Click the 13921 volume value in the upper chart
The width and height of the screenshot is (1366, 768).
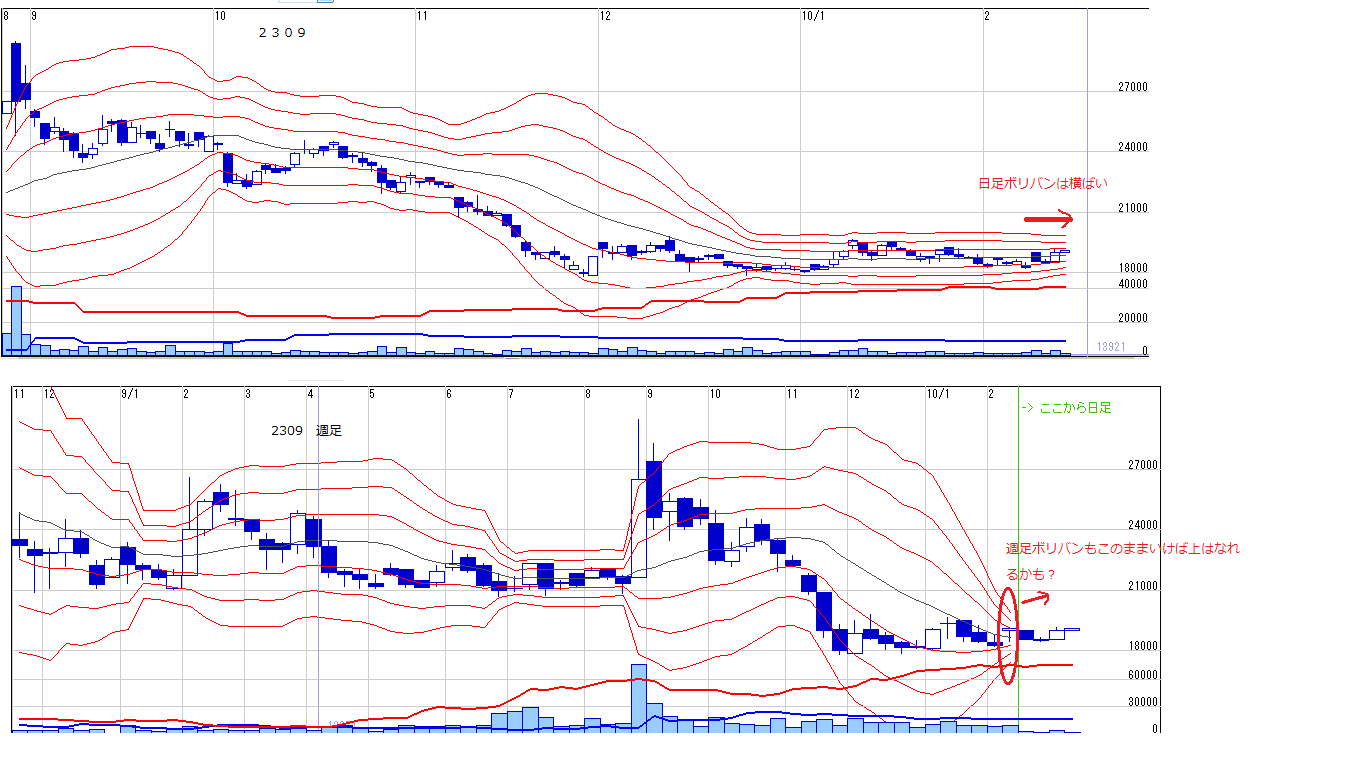pos(1111,346)
